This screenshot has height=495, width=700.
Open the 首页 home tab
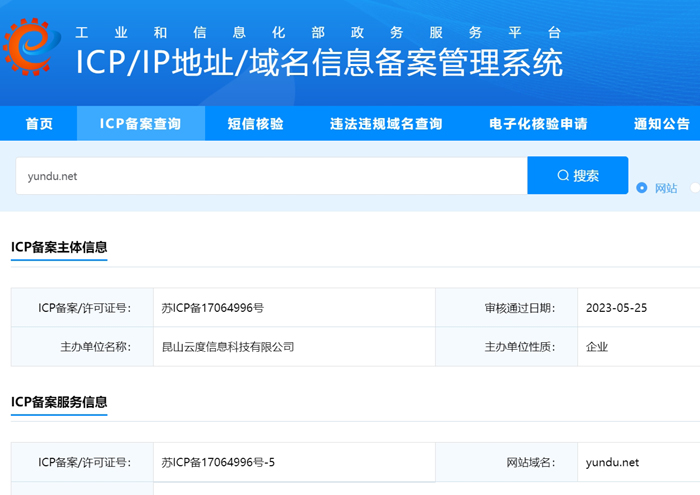click(x=39, y=124)
